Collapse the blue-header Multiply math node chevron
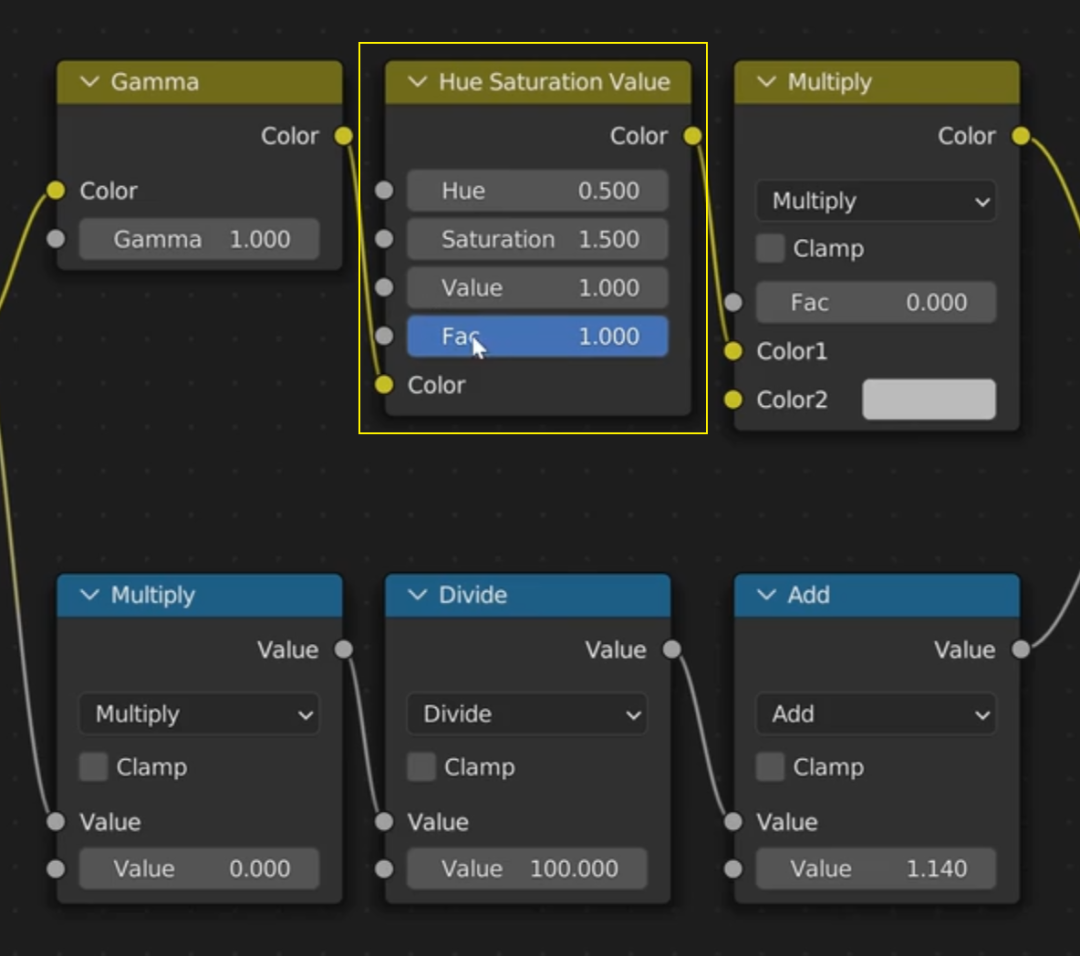The height and width of the screenshot is (956, 1080). tap(90, 595)
